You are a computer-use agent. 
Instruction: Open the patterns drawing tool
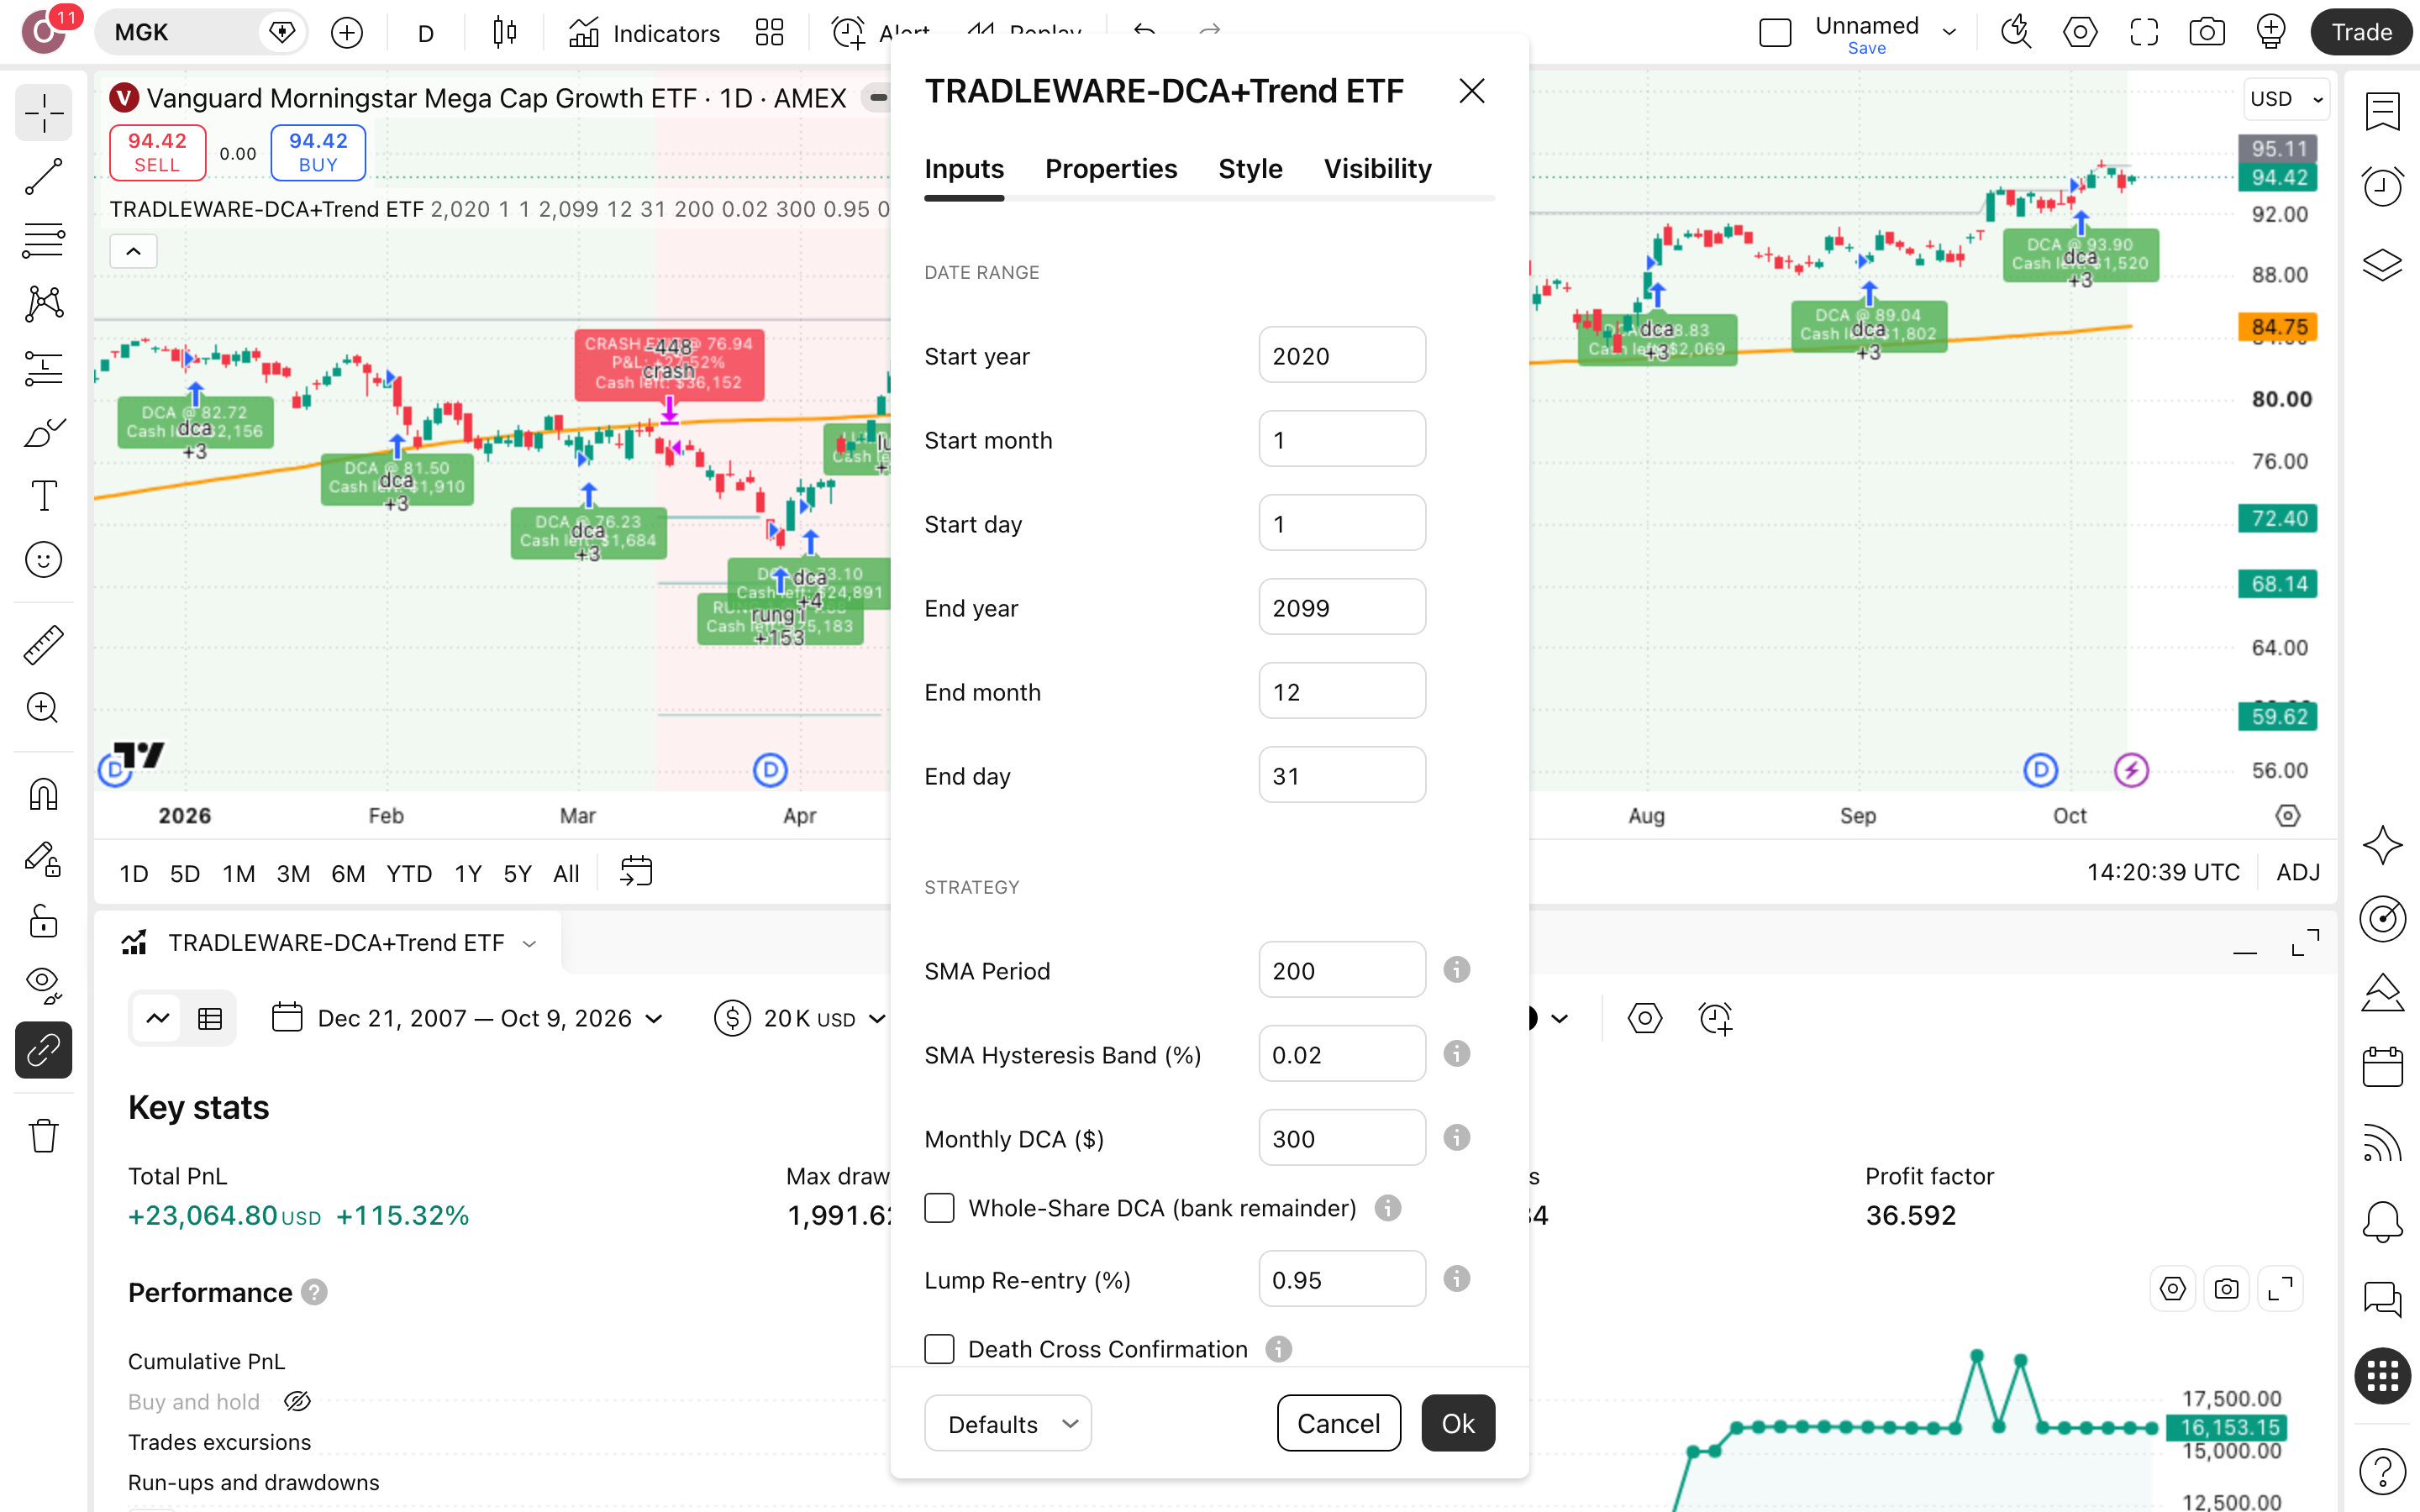(43, 304)
